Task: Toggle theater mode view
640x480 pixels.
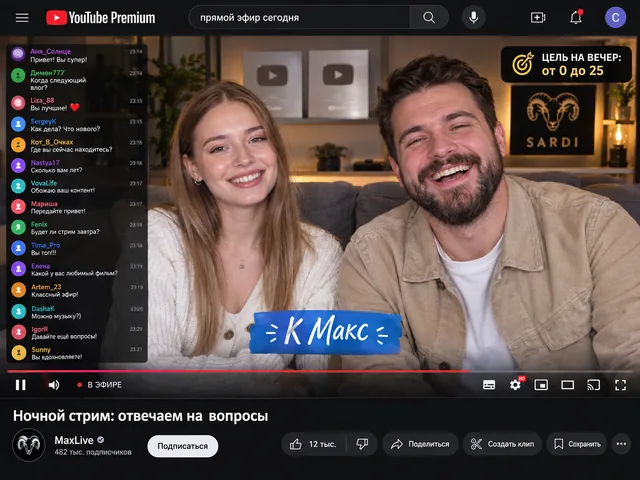Action: pos(567,385)
